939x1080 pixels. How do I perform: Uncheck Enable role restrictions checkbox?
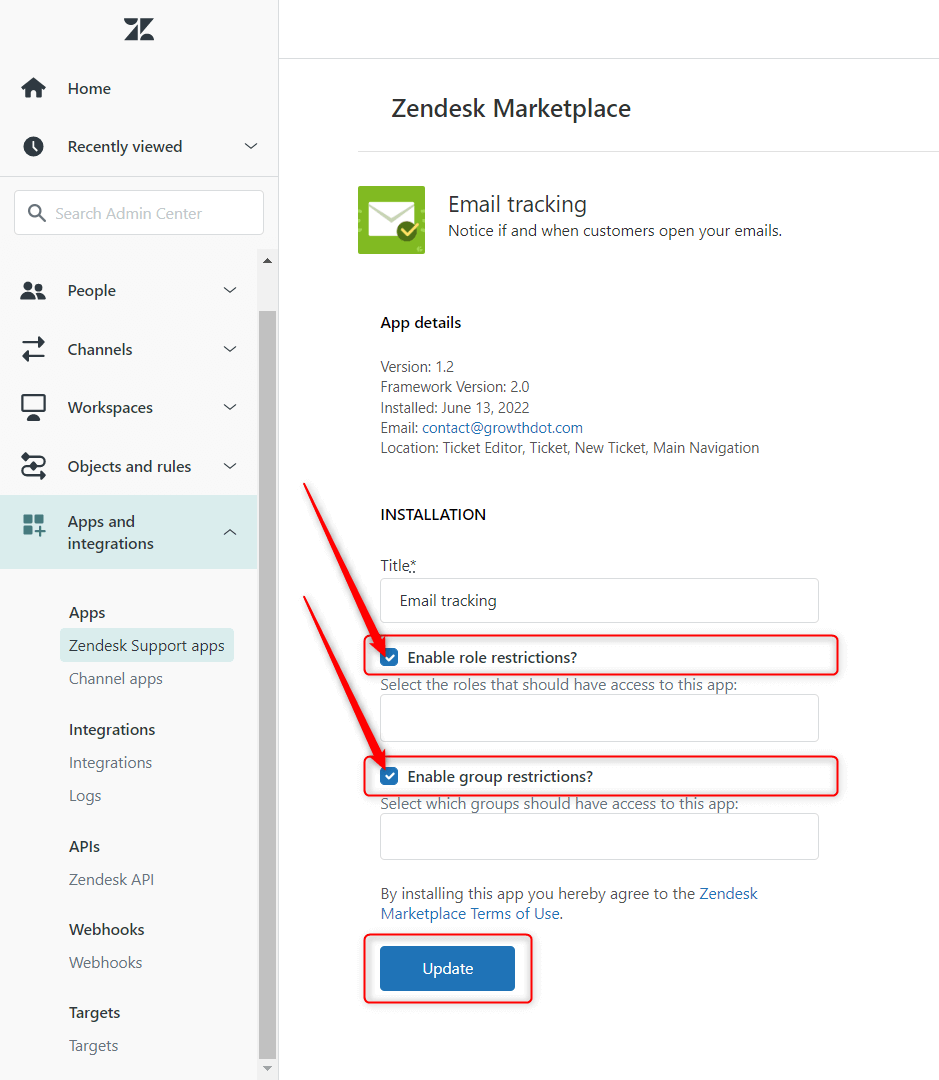389,657
